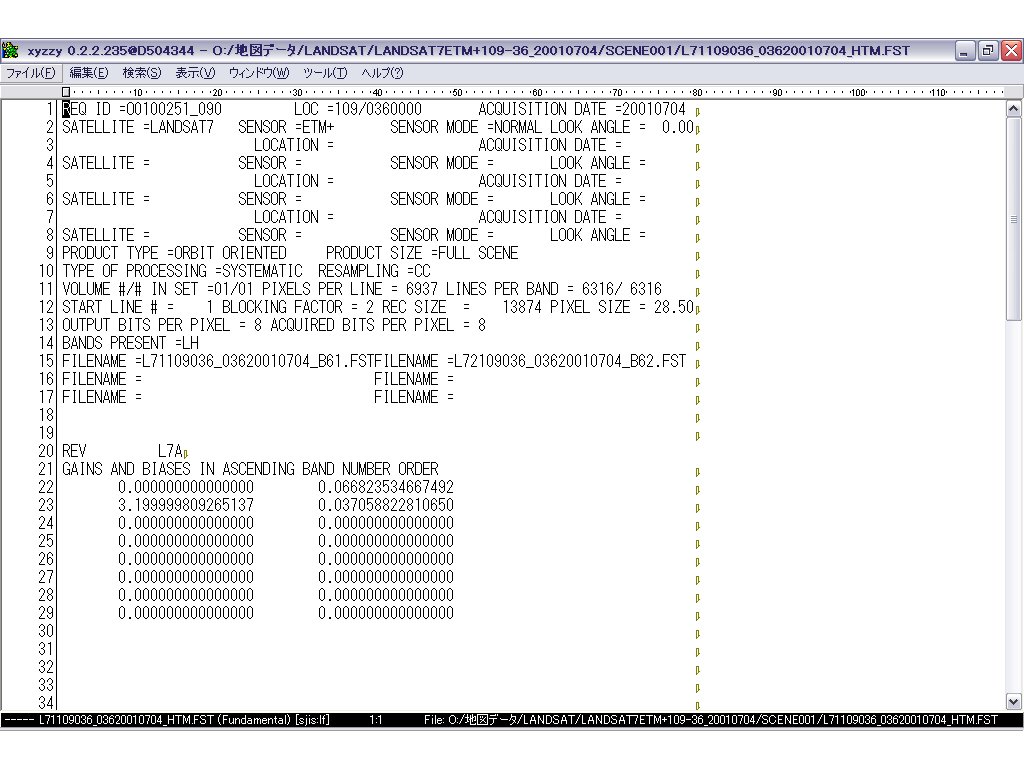The image size is (1024, 768).
Task: Restore down the xyzzy window
Action: coord(987,50)
